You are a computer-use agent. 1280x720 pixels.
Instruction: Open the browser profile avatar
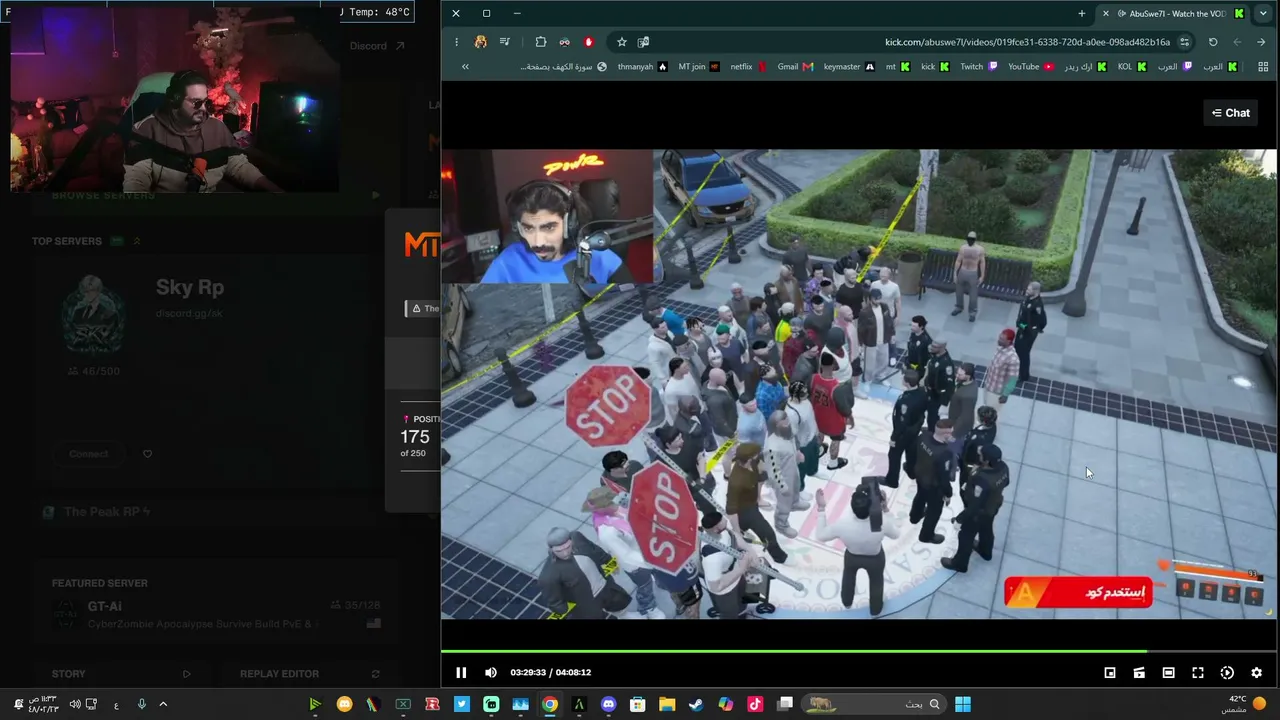point(481,42)
